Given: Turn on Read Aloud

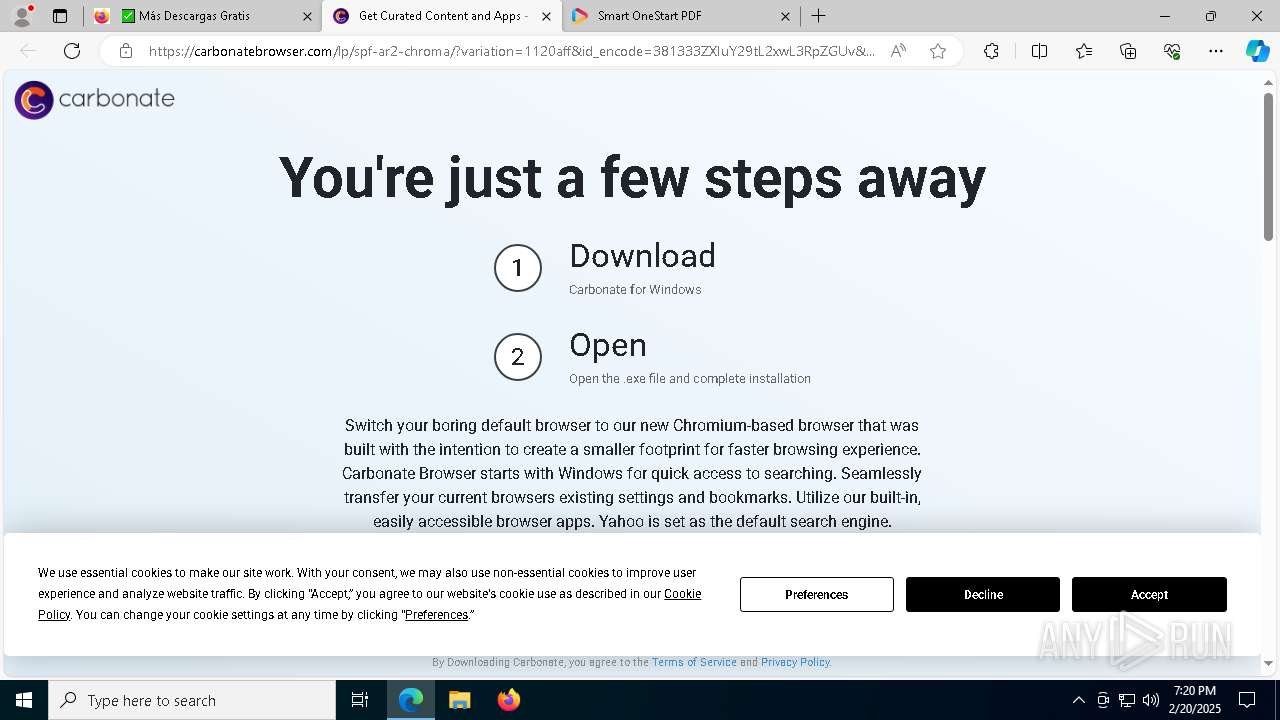Looking at the screenshot, I should click(x=898, y=51).
